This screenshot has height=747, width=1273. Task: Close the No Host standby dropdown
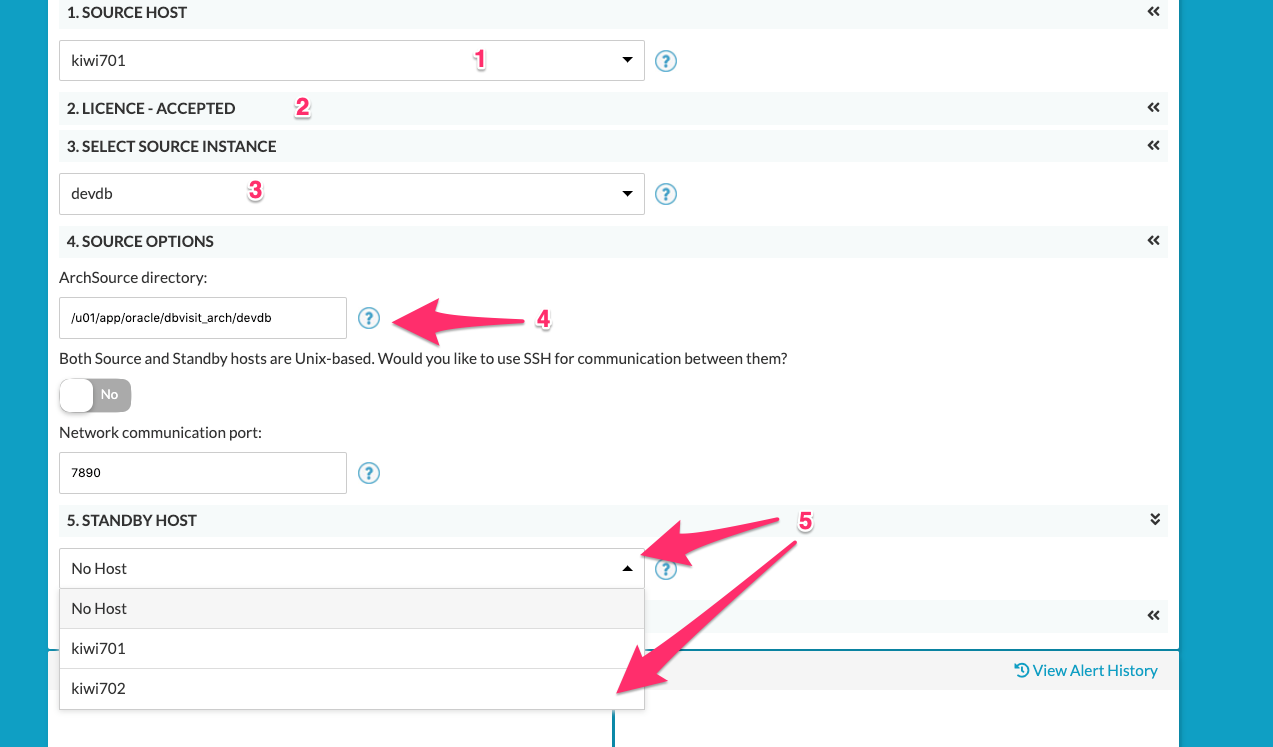(352, 568)
